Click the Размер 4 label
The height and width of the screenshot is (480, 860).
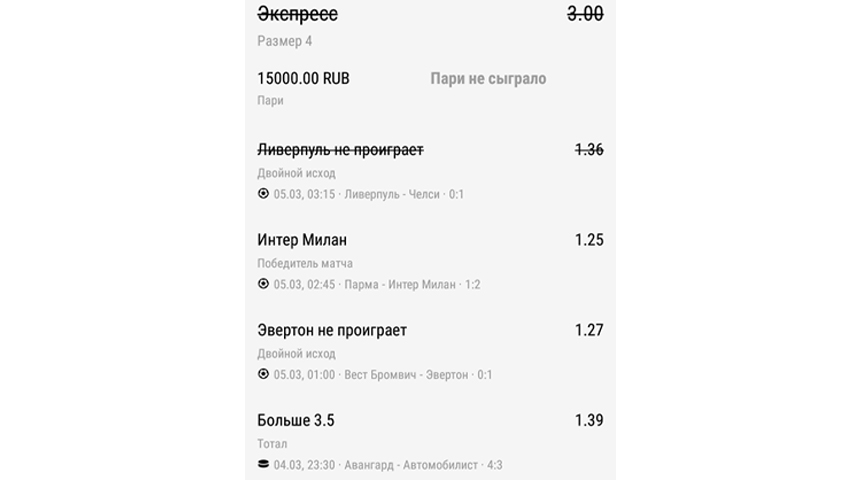tap(285, 41)
